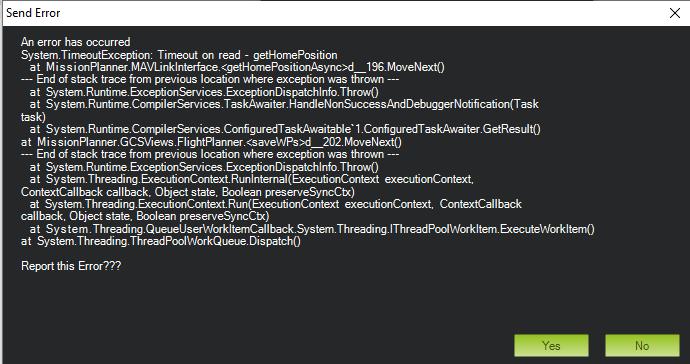
Task: Click the ConfiguredTaskAwaiter.GetResult line
Action: [285, 129]
